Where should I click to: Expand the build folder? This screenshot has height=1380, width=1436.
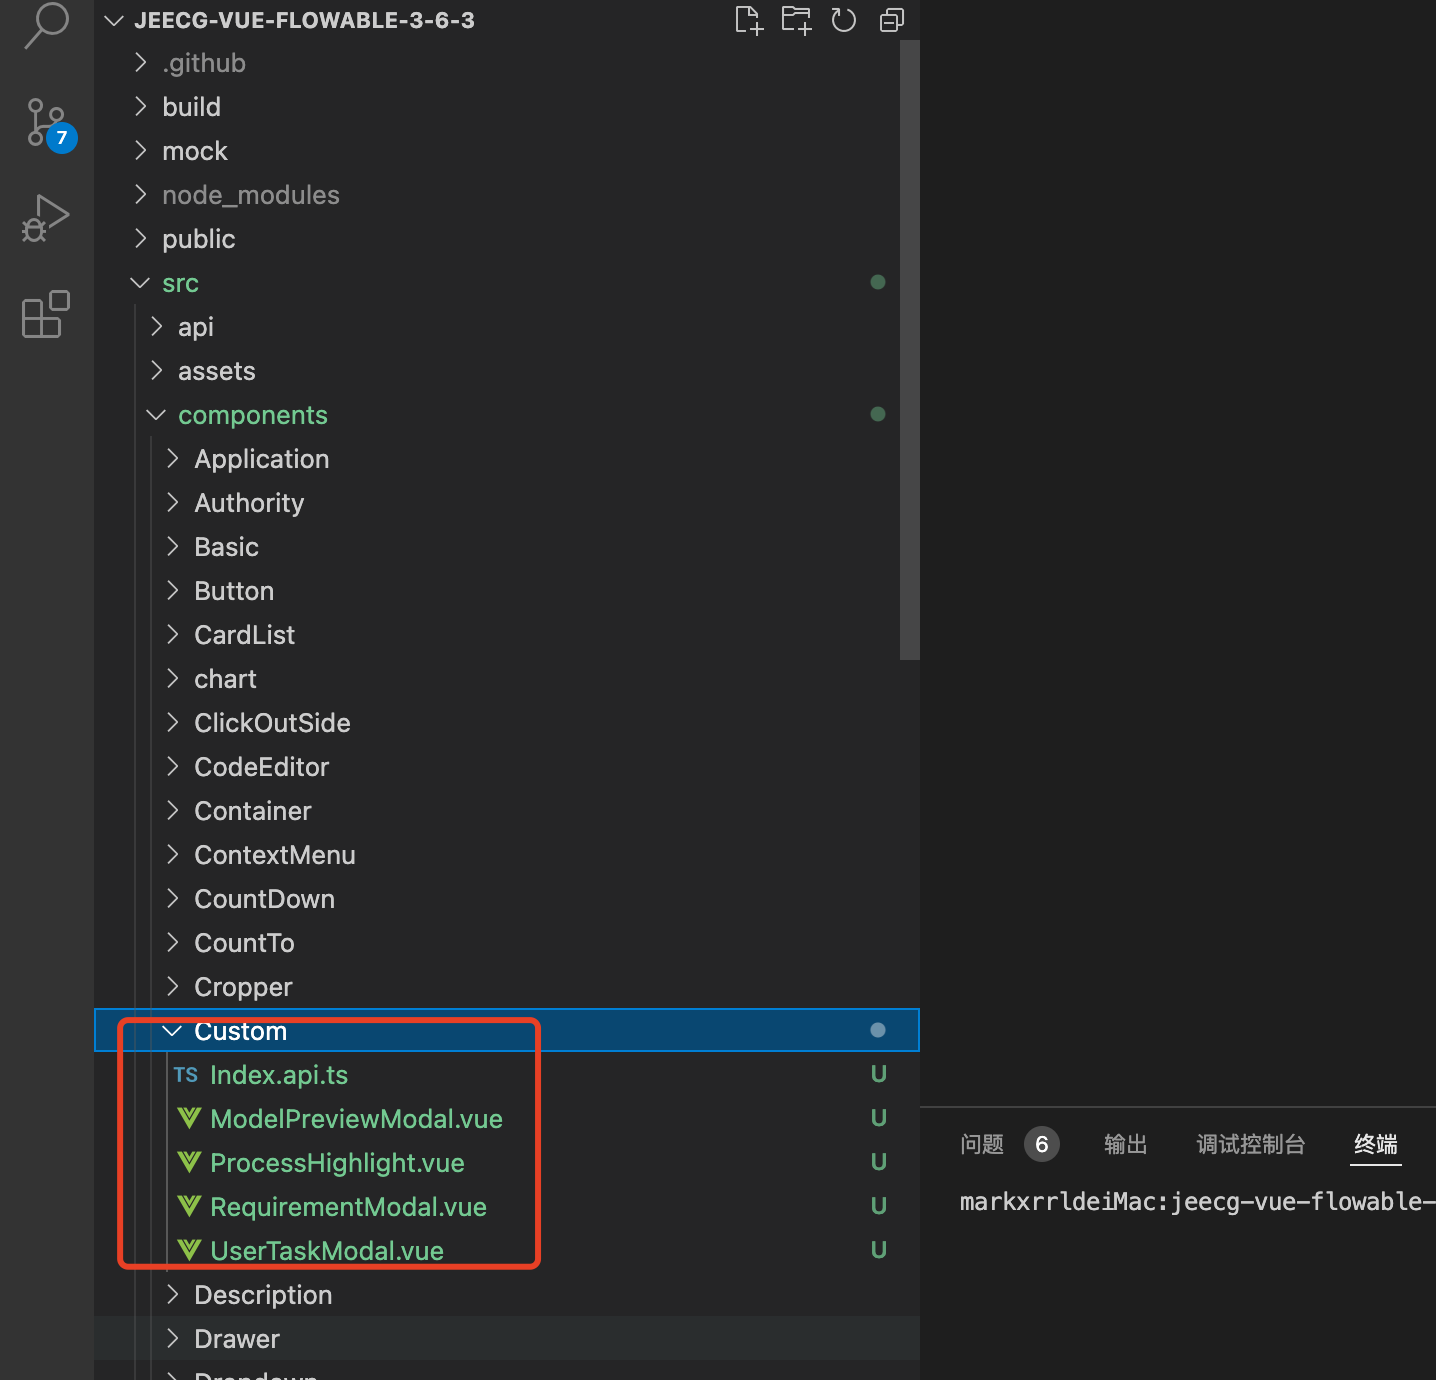[141, 107]
